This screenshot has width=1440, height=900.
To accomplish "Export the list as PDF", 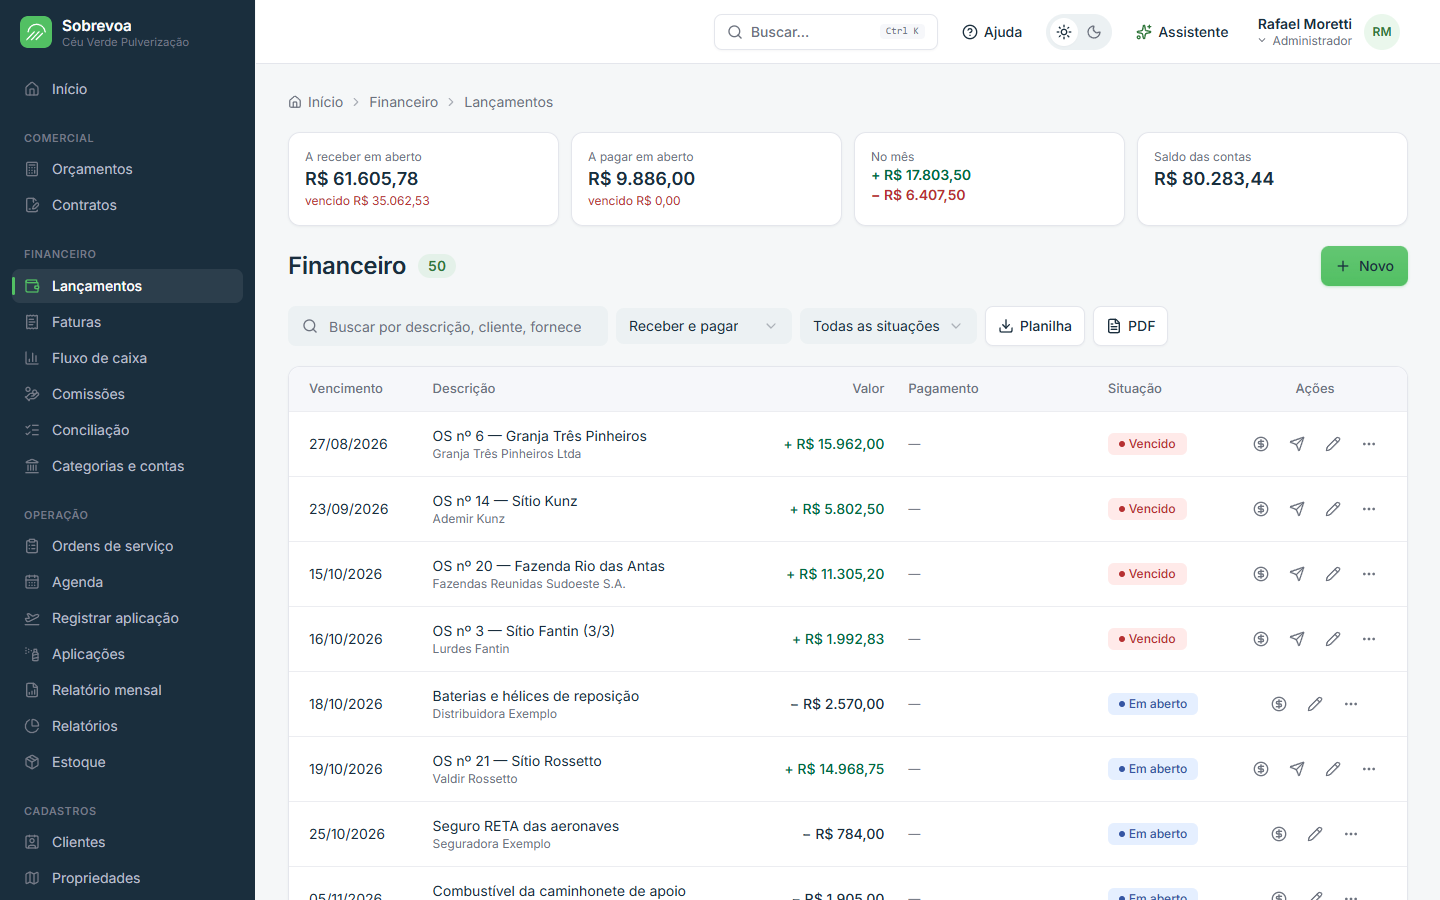I will point(1130,326).
